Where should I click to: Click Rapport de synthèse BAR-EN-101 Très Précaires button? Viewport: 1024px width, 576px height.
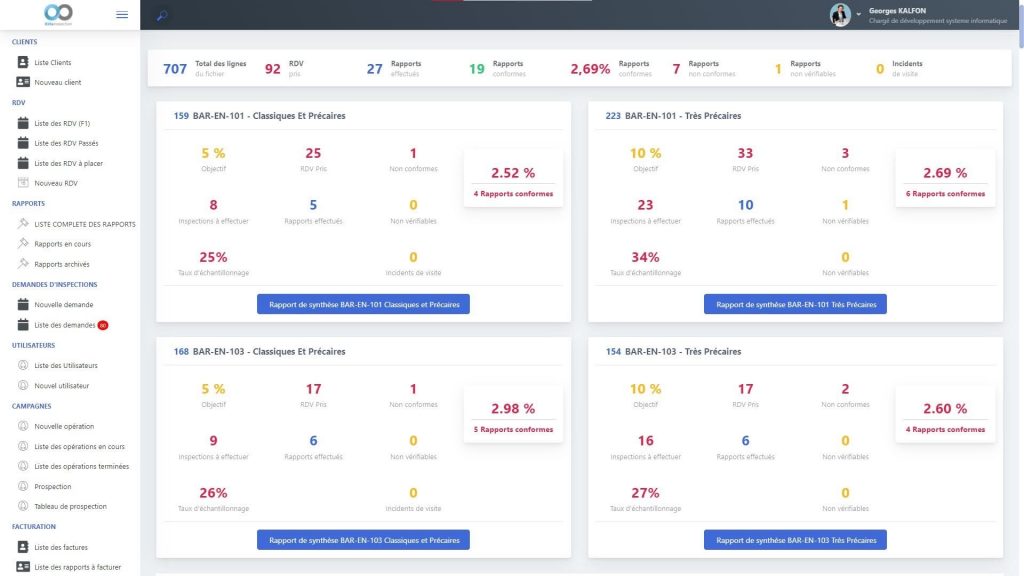pyautogui.click(x=795, y=304)
